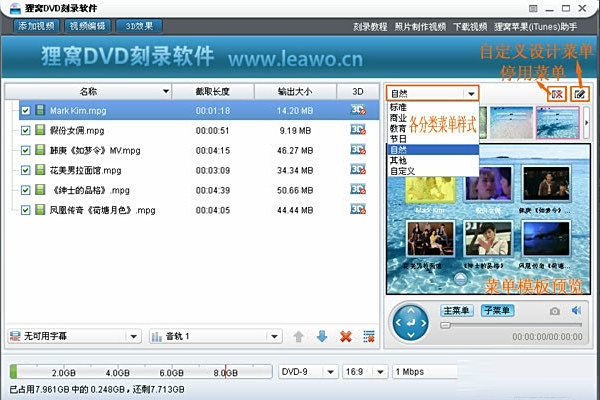Uncheck the Mark Kim.mpg checkbox

click(26, 111)
